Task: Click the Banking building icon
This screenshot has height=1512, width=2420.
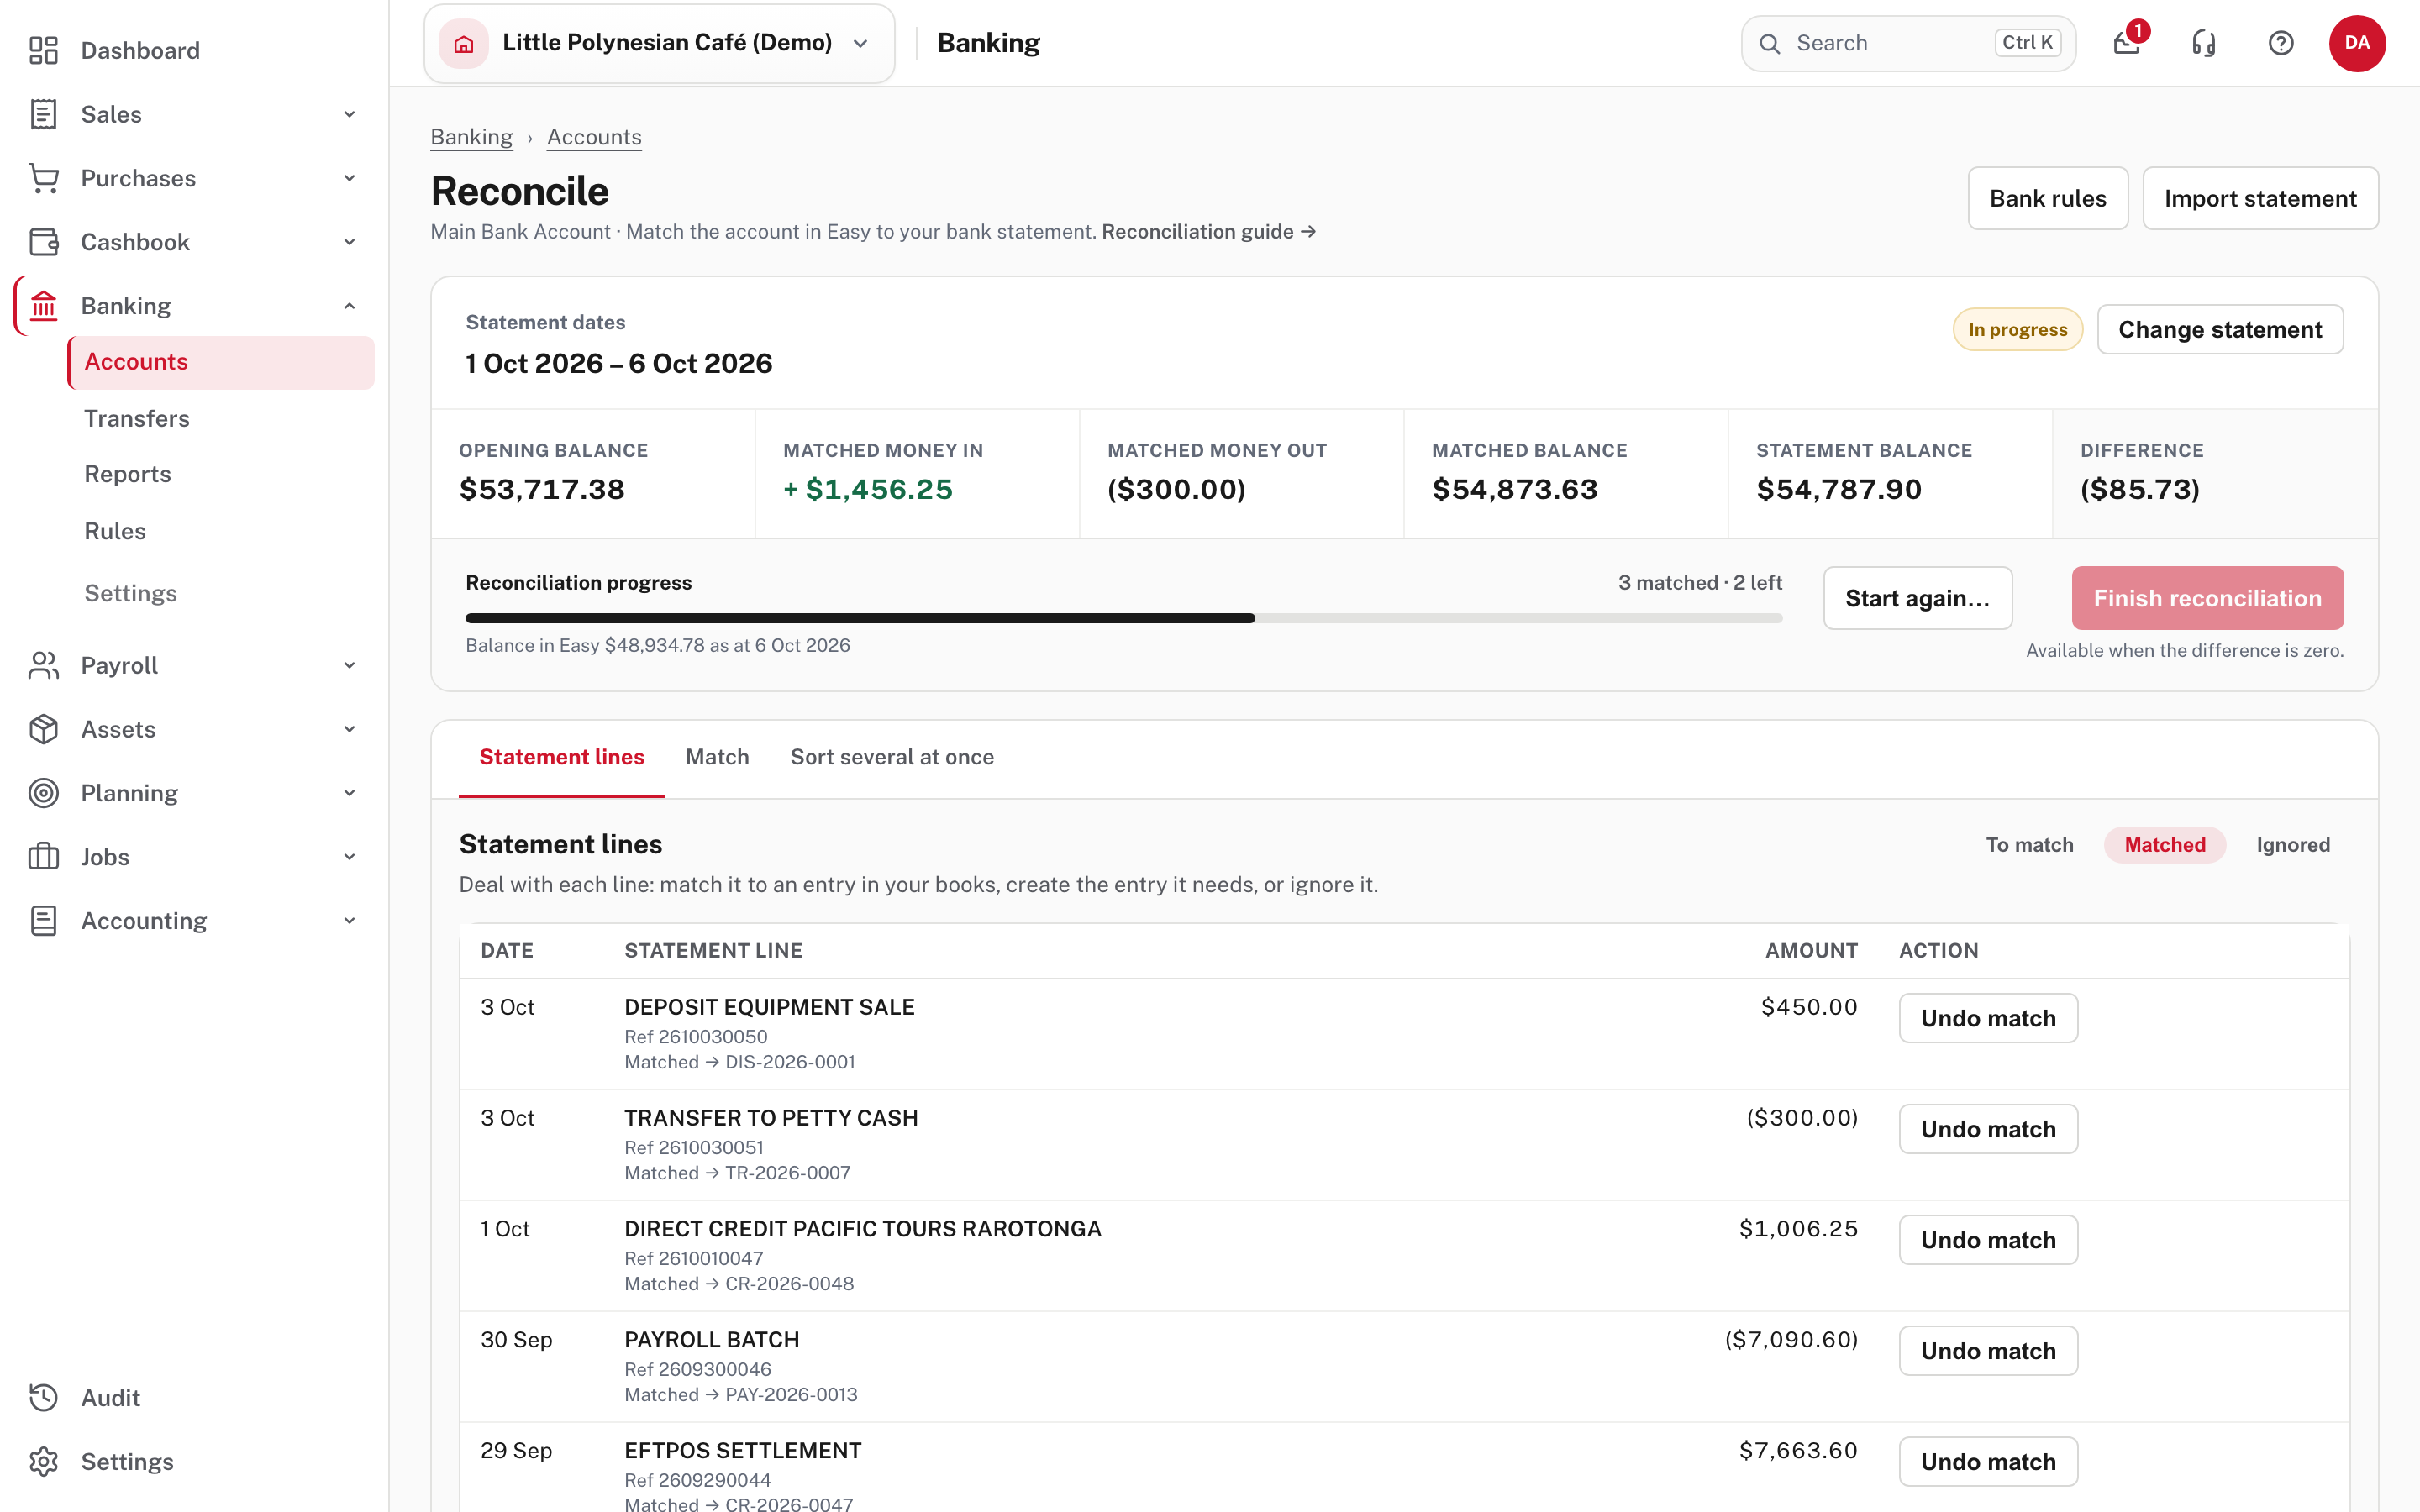Action: click(43, 306)
